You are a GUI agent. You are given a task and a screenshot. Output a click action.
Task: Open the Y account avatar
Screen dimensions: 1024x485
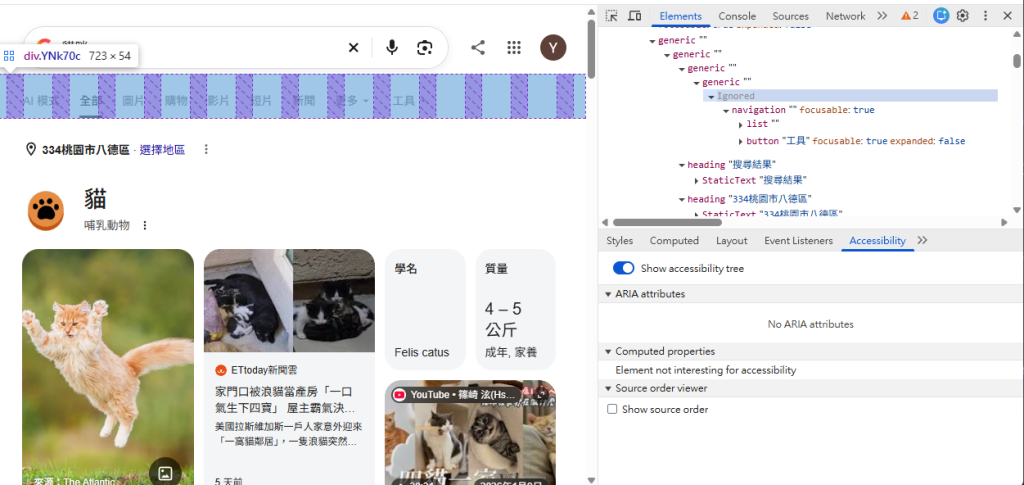[553, 48]
